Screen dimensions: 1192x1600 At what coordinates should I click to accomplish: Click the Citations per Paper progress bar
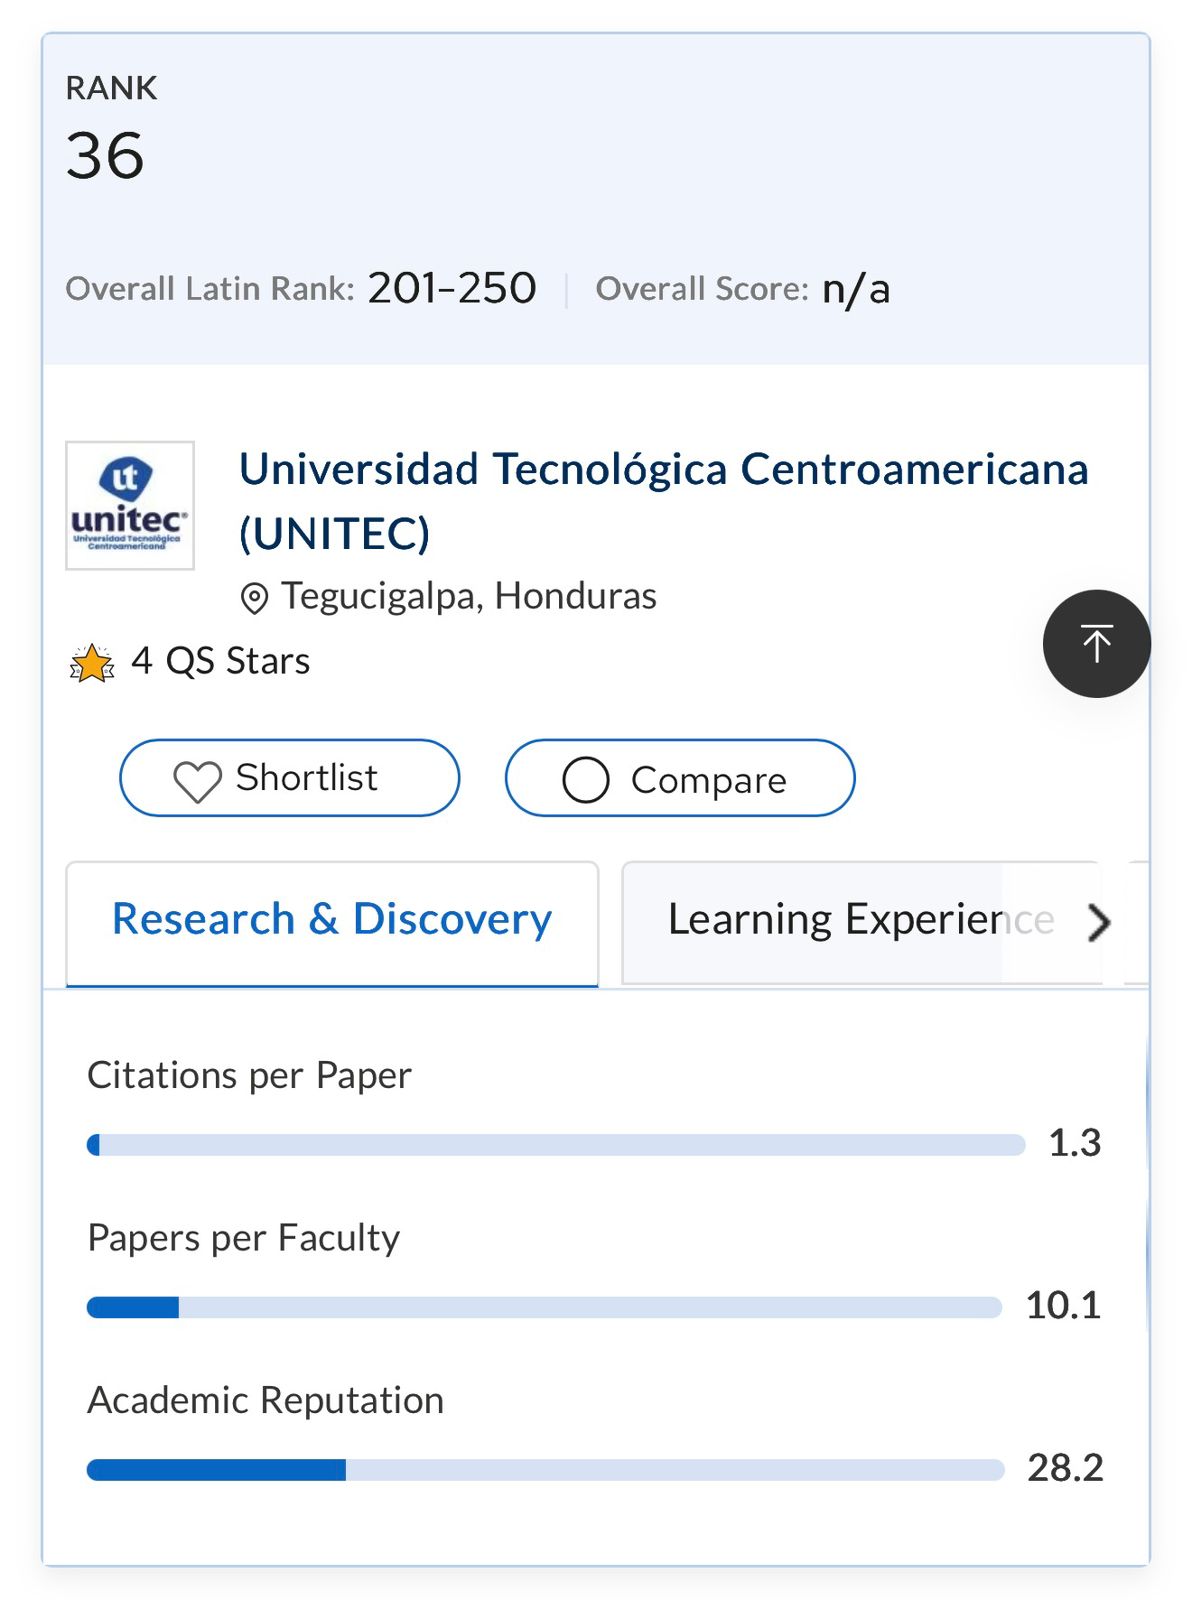(x=556, y=1144)
